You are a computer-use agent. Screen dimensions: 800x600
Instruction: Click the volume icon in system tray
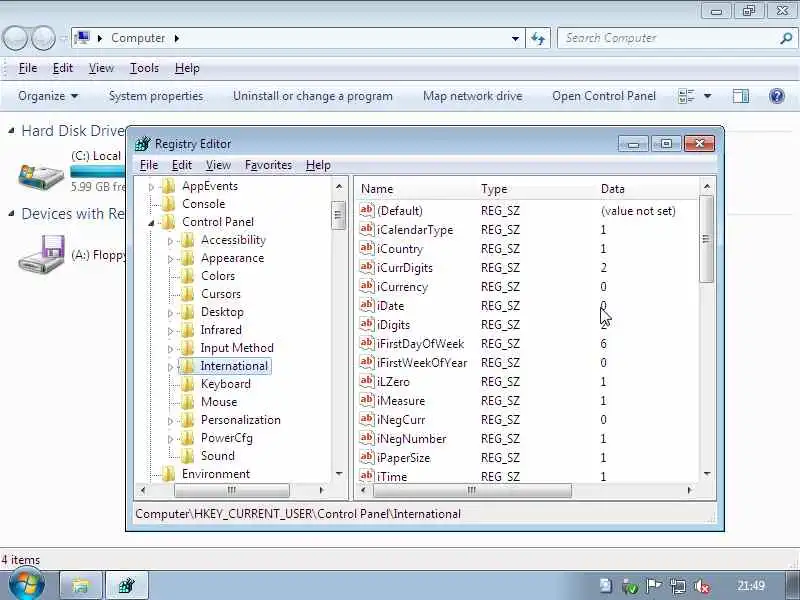(x=703, y=587)
